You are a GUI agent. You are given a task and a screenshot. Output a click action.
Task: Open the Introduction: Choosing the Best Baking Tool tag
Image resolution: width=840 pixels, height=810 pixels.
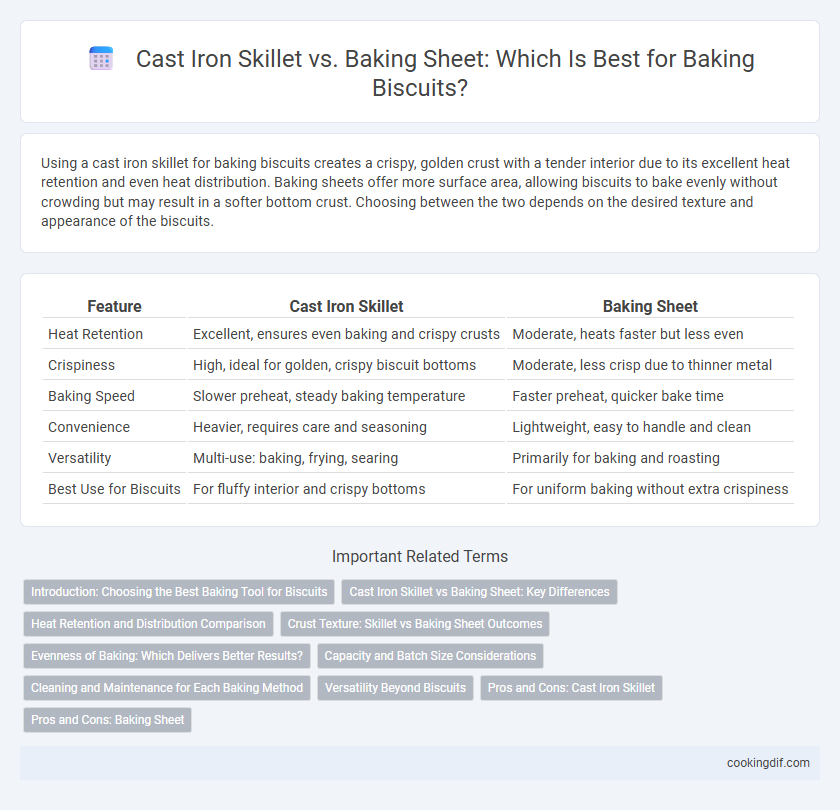(x=179, y=591)
